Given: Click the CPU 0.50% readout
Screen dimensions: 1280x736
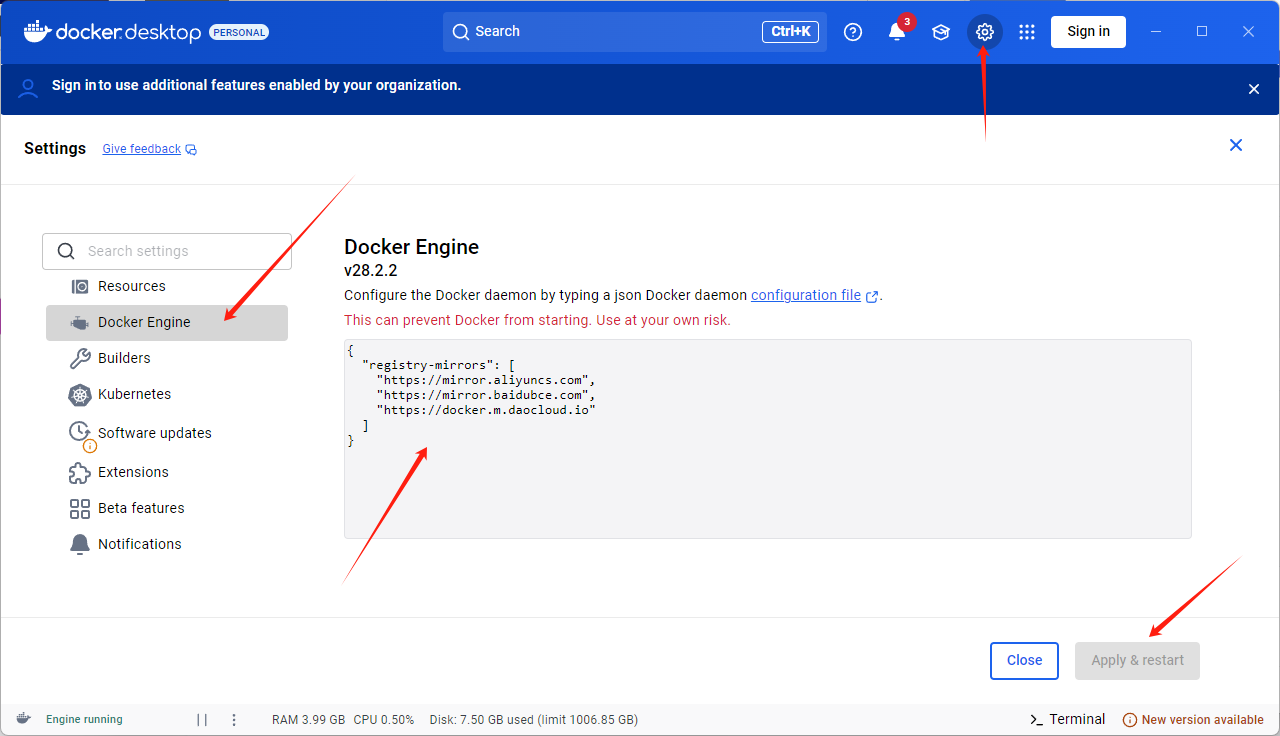Looking at the screenshot, I should 384,720.
